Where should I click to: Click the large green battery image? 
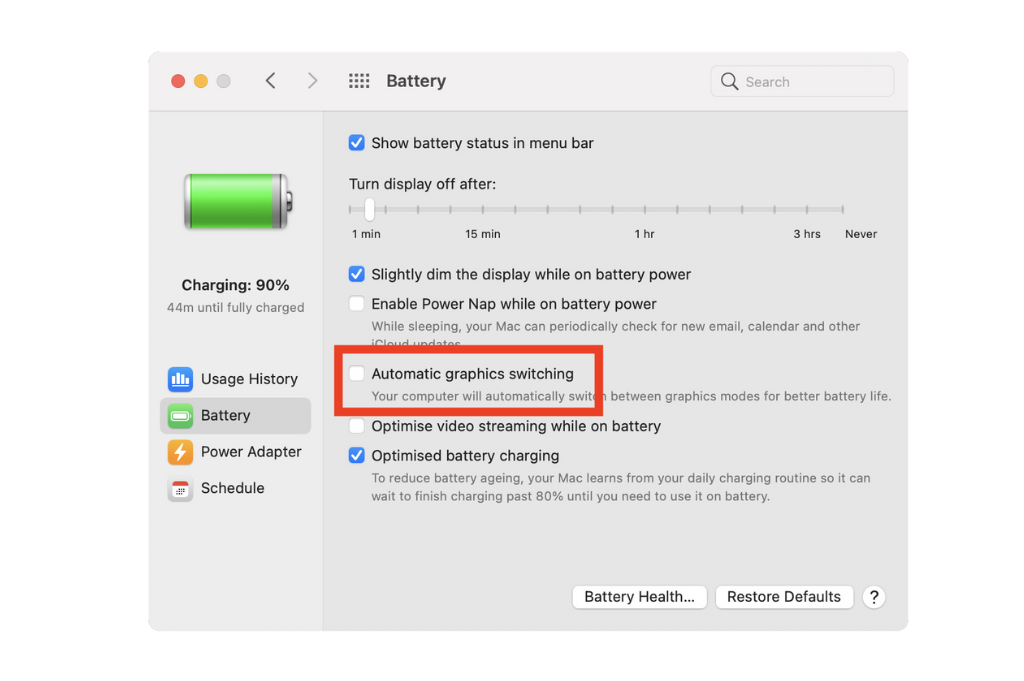pos(238,201)
